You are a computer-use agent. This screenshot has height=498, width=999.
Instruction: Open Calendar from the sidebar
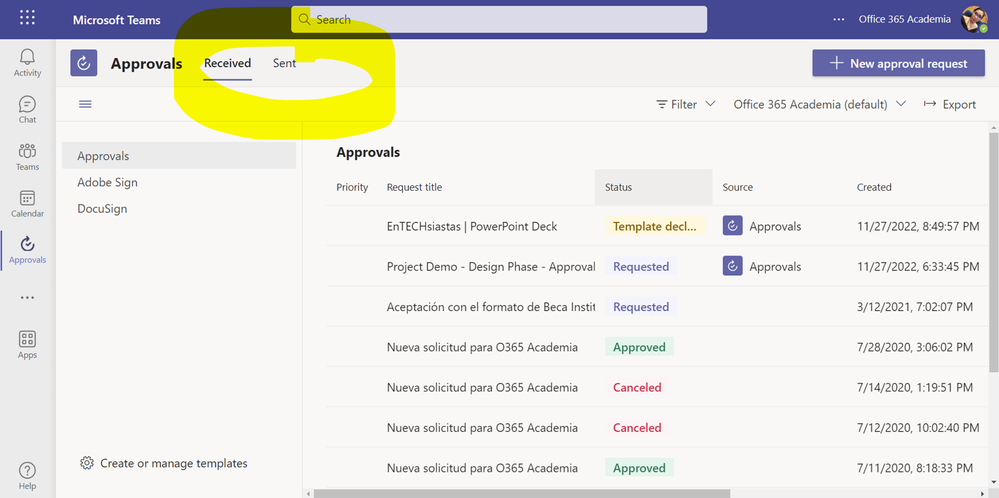pos(27,204)
